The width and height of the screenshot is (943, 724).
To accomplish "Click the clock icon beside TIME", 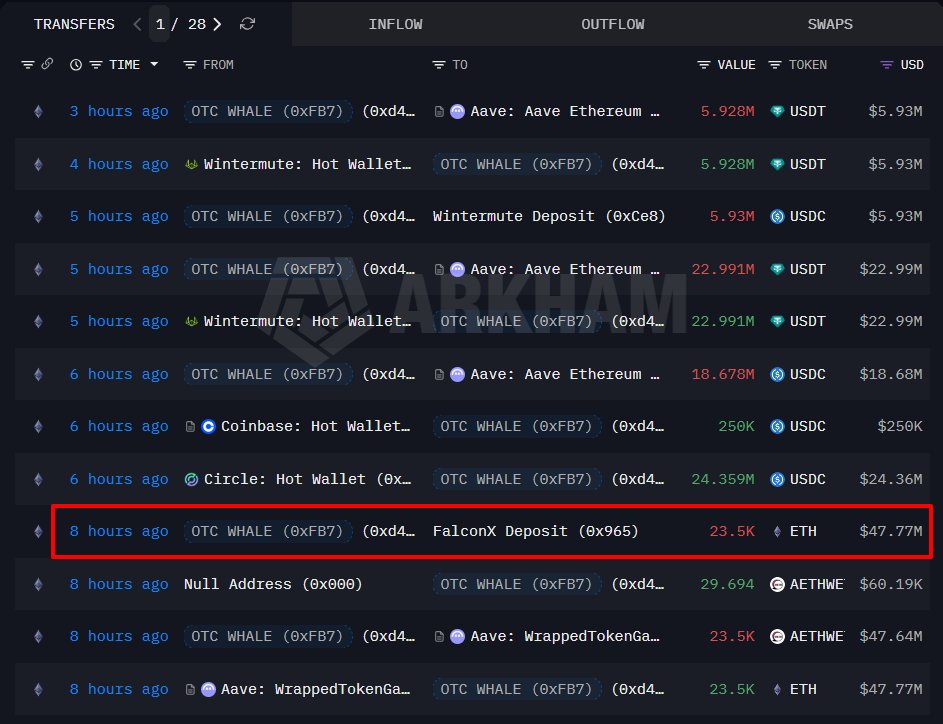I will coord(76,64).
